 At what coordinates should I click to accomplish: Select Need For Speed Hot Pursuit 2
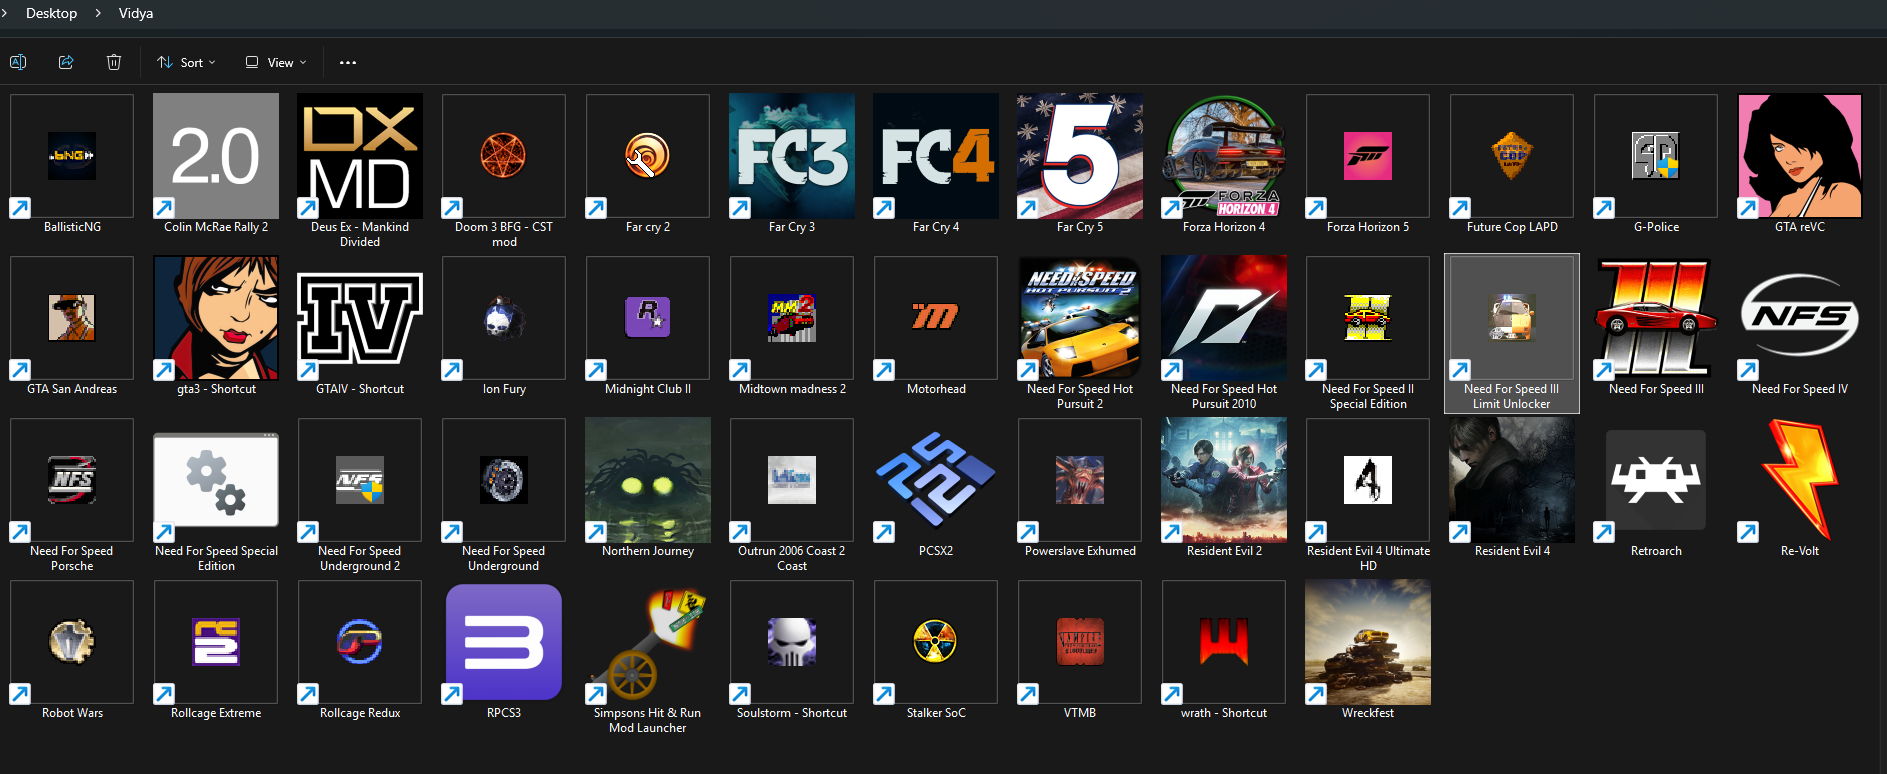pyautogui.click(x=1080, y=318)
